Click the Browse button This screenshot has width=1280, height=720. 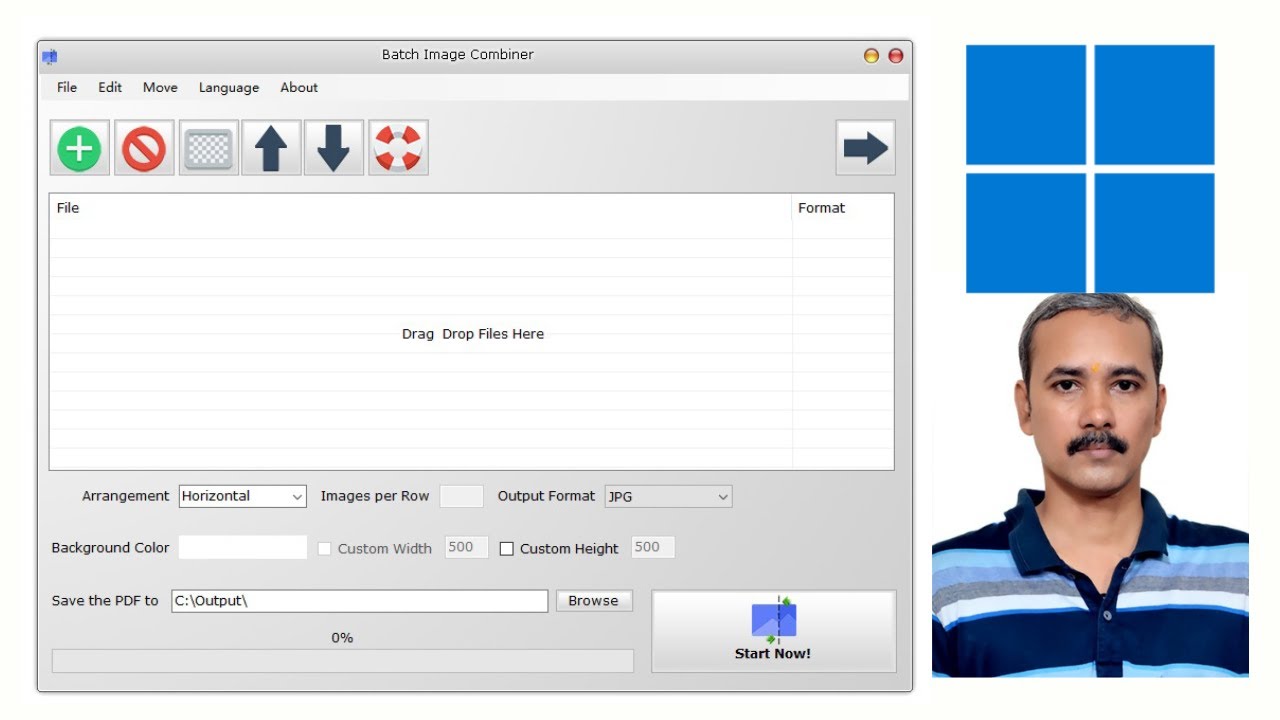[x=593, y=601]
